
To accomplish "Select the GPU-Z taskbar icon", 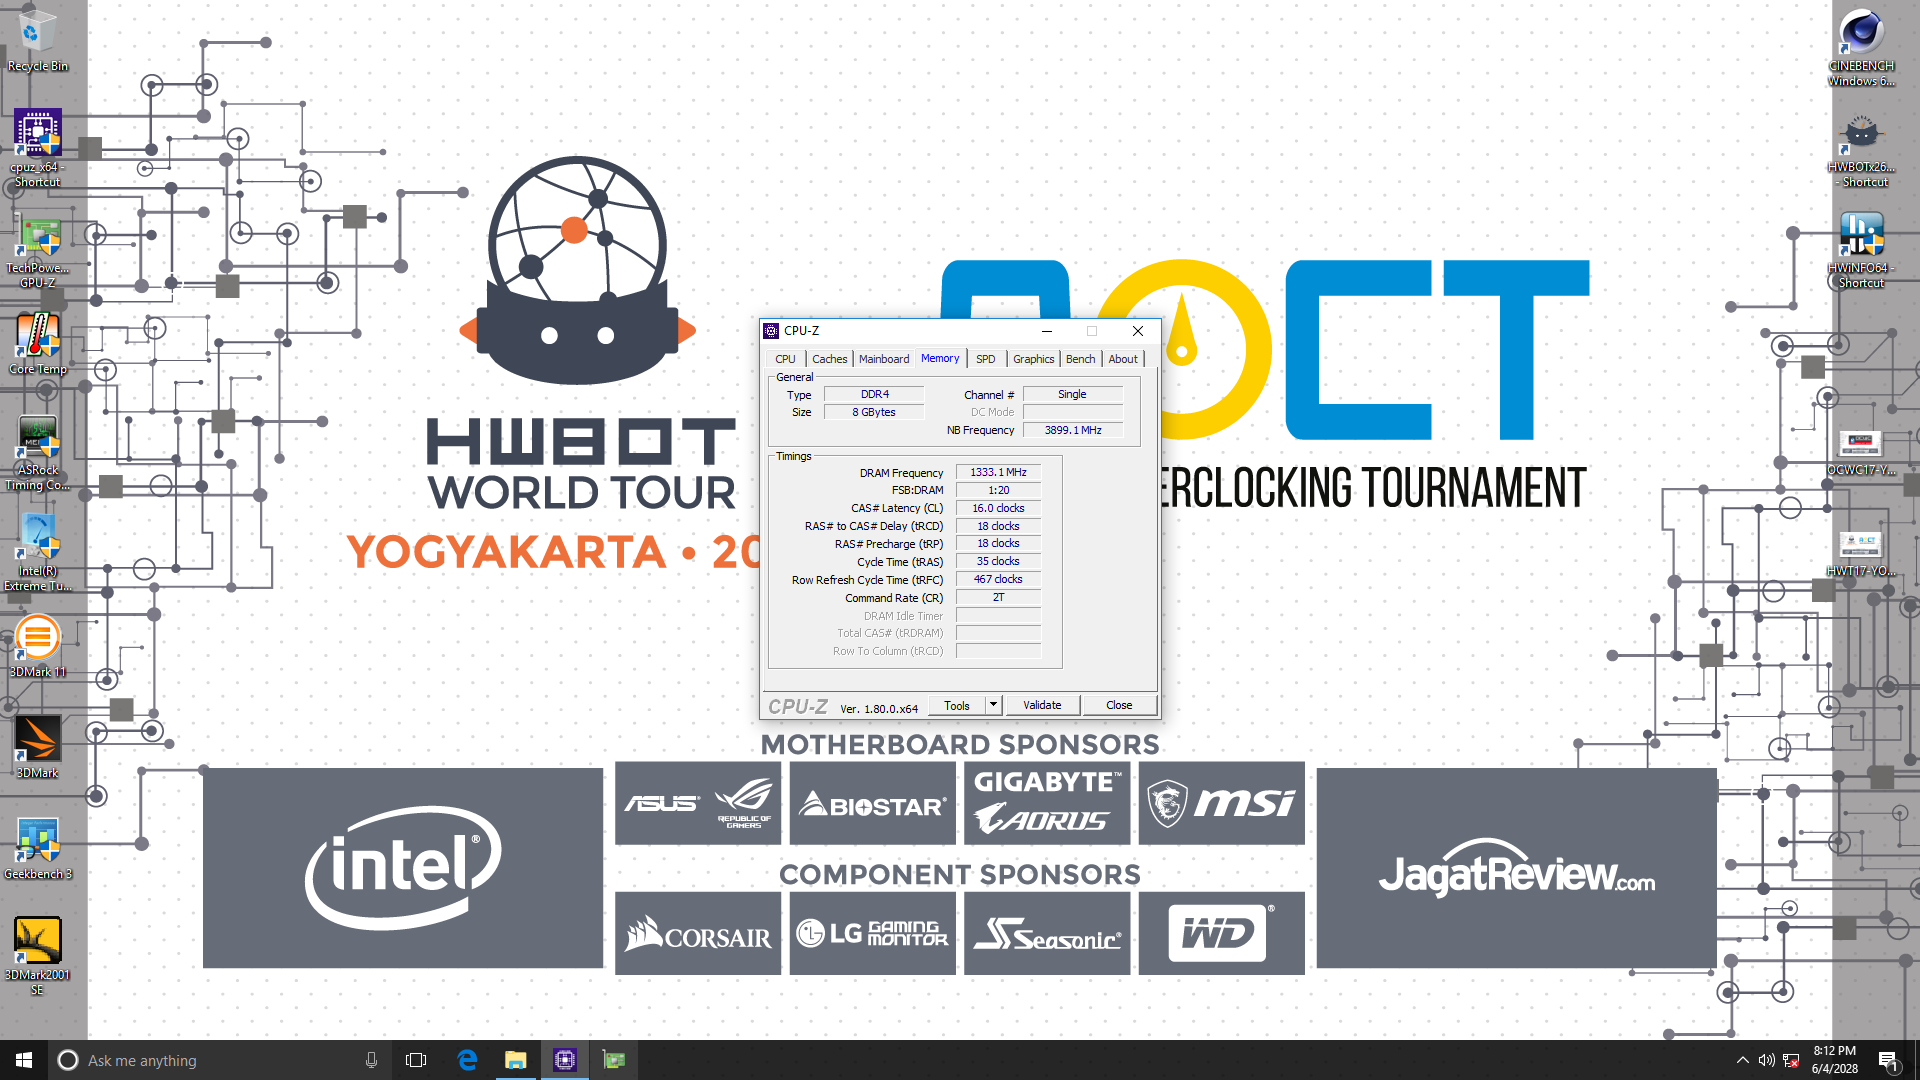I will pyautogui.click(x=614, y=1060).
